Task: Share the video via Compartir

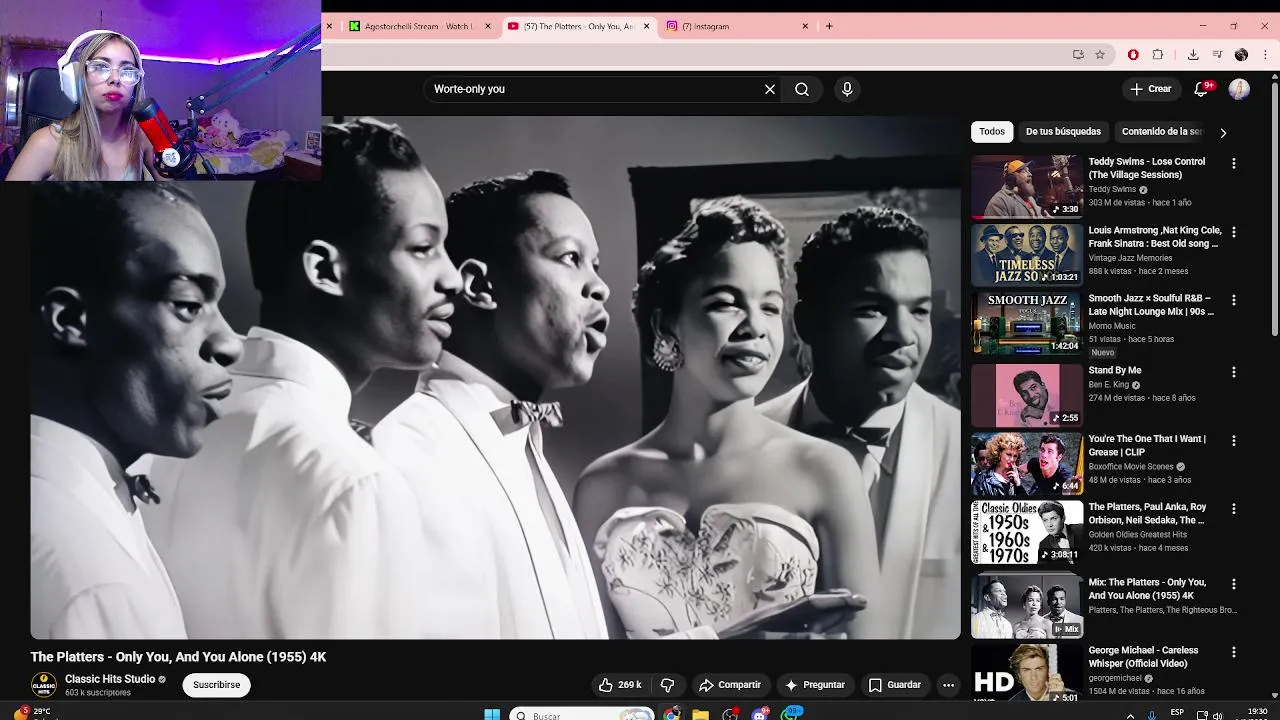Action: click(730, 685)
